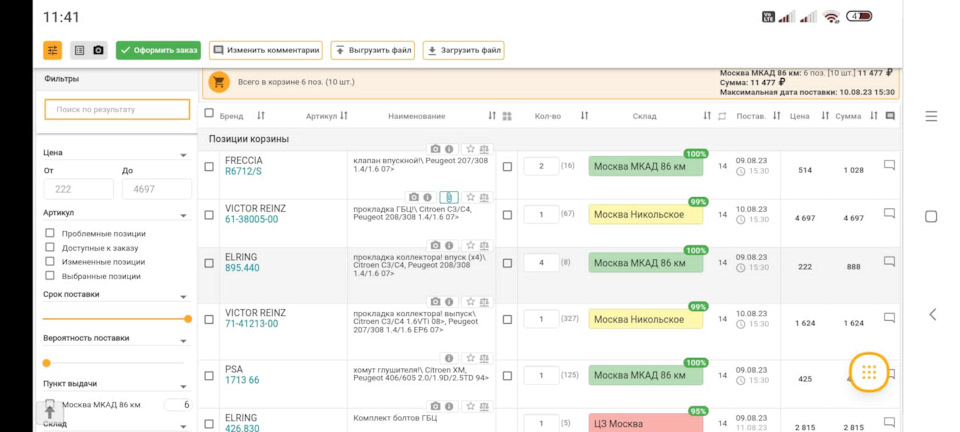The height and width of the screenshot is (432, 960).
Task: Open the orange shopping cart icon
Action: tap(219, 82)
